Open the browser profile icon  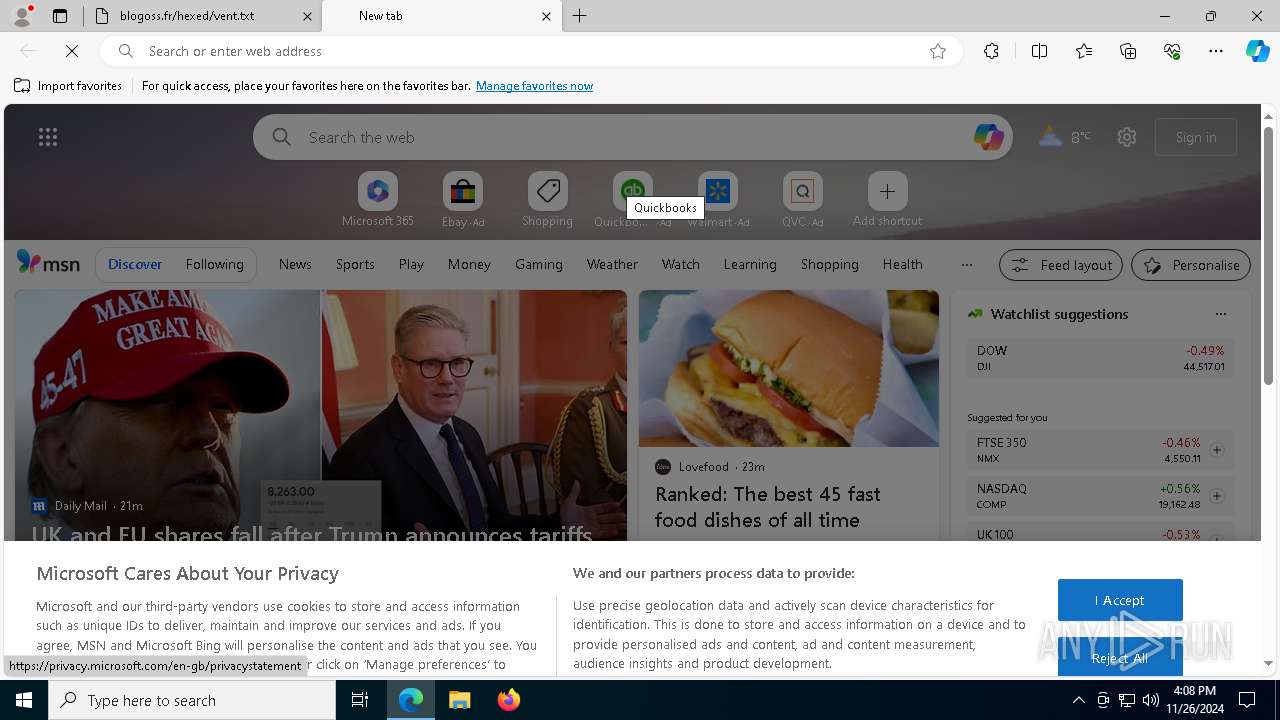click(x=21, y=16)
